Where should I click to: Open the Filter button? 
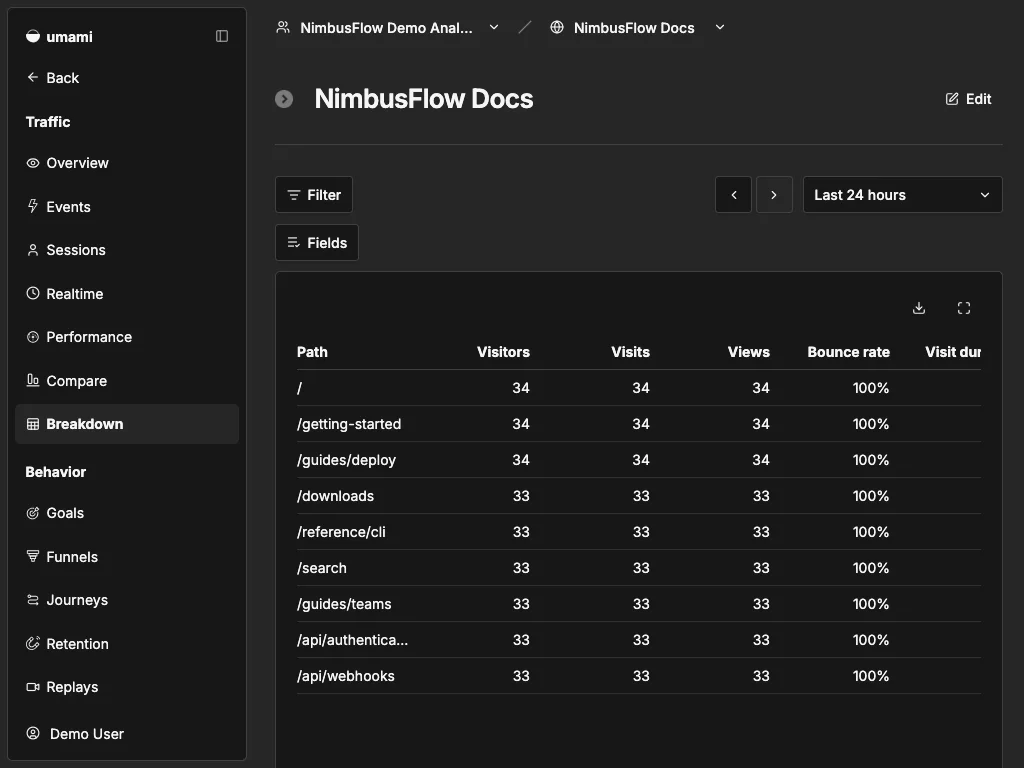pyautogui.click(x=314, y=195)
